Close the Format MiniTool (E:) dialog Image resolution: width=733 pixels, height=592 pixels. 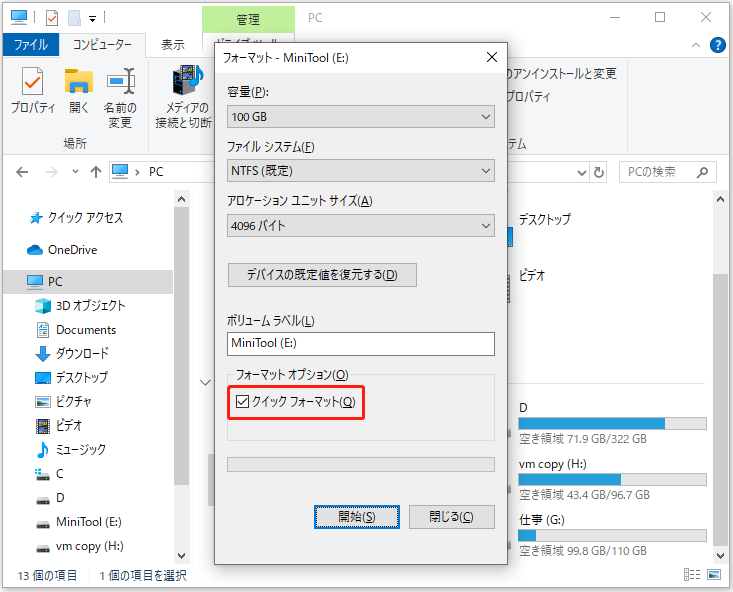click(x=491, y=57)
